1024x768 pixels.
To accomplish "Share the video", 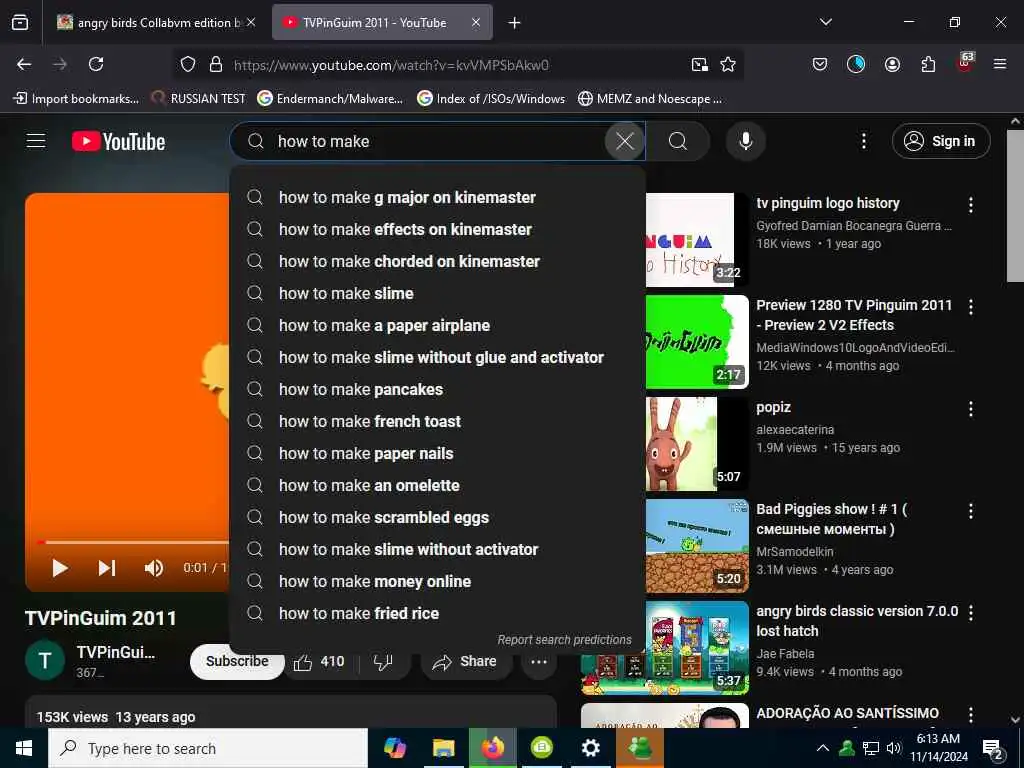I will tap(464, 662).
